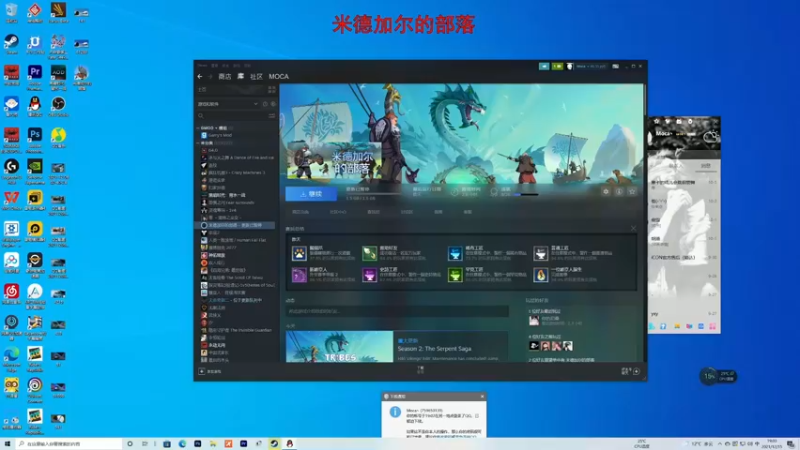The image size is (800, 450).
Task: Open the QQ penguin taskbar icon
Action: (289, 444)
